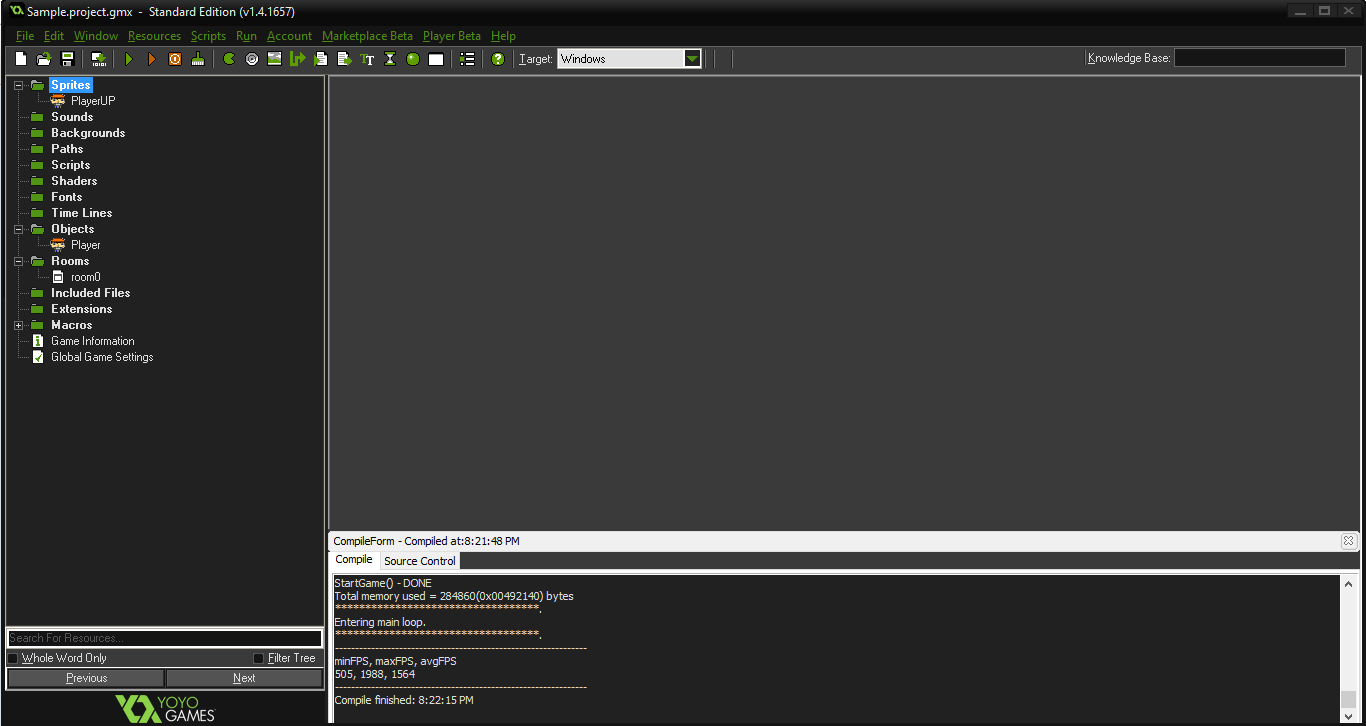Switch to the Compile tab
Image resolution: width=1366 pixels, height=726 pixels.
[354, 560]
